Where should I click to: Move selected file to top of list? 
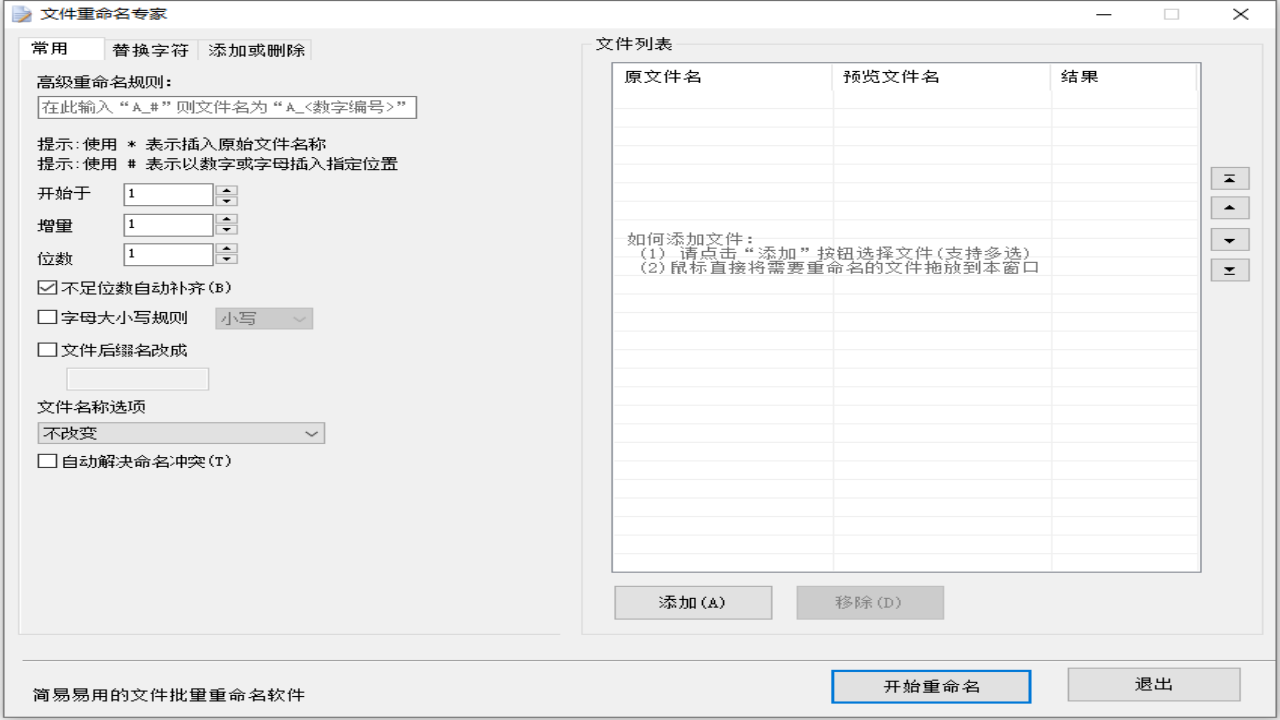1230,179
